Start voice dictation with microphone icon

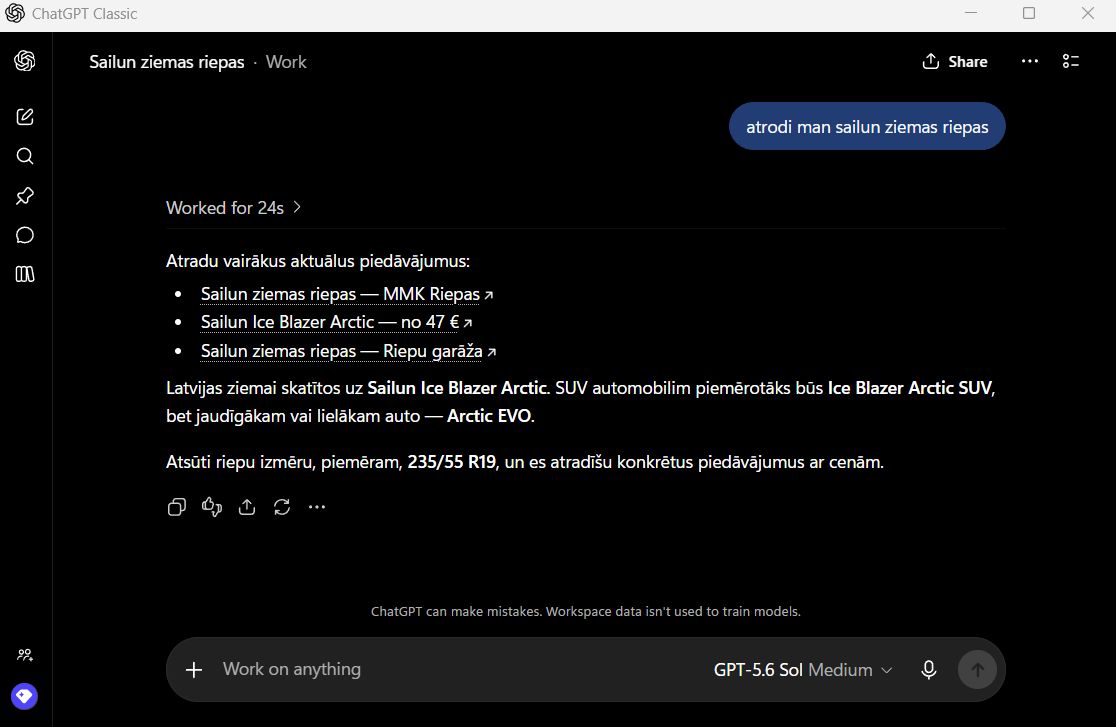(x=928, y=669)
